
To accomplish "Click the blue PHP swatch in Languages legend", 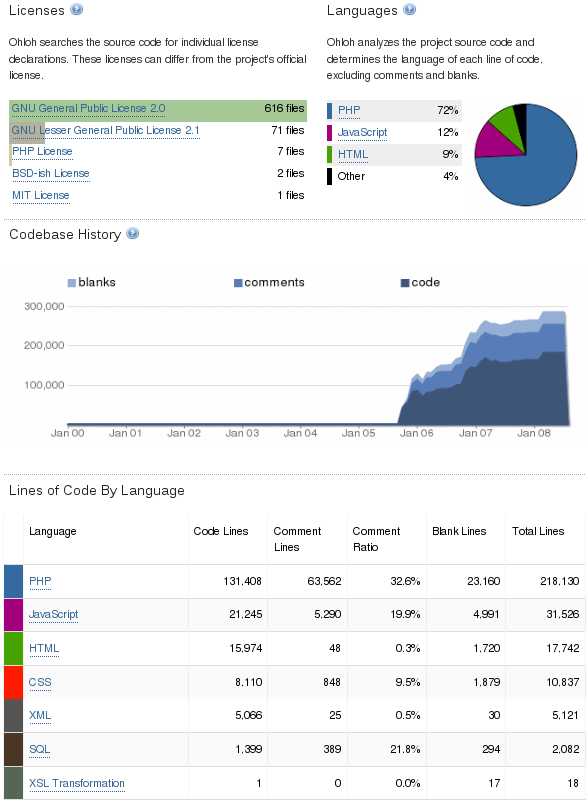I will [x=329, y=111].
